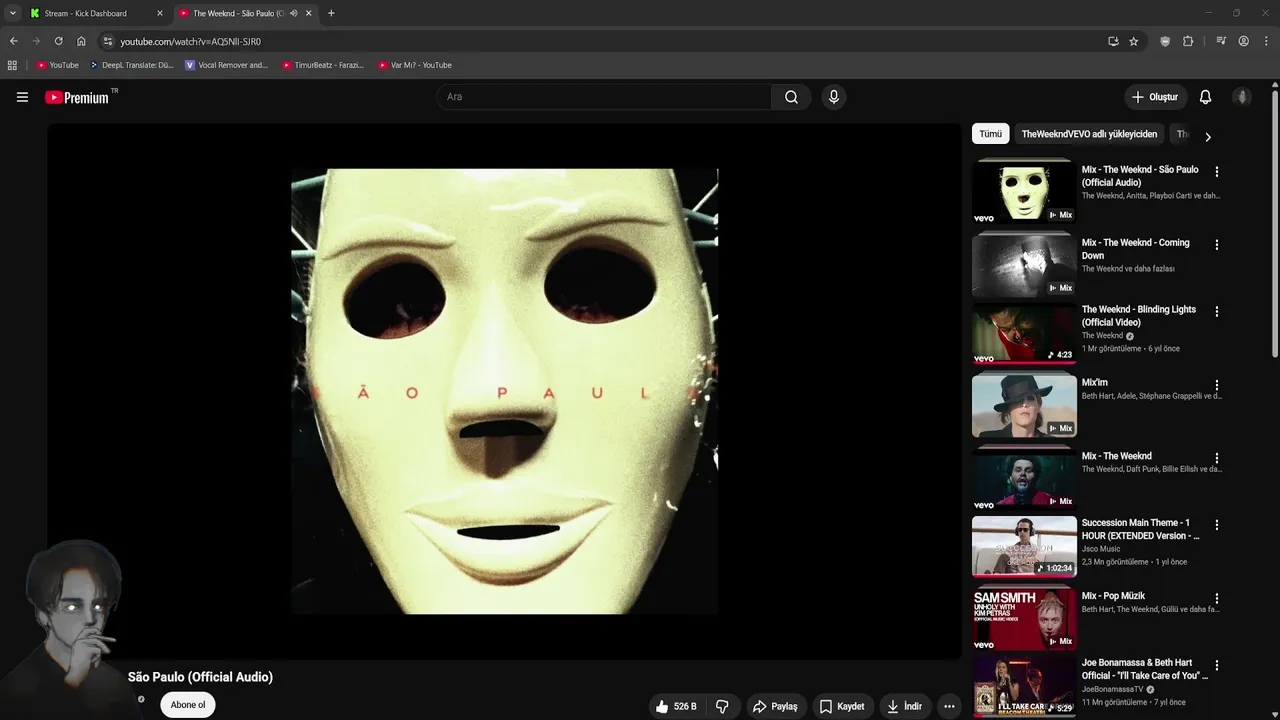Expand the tab search dropdown arrow
This screenshot has height=720, width=1280.
point(12,13)
